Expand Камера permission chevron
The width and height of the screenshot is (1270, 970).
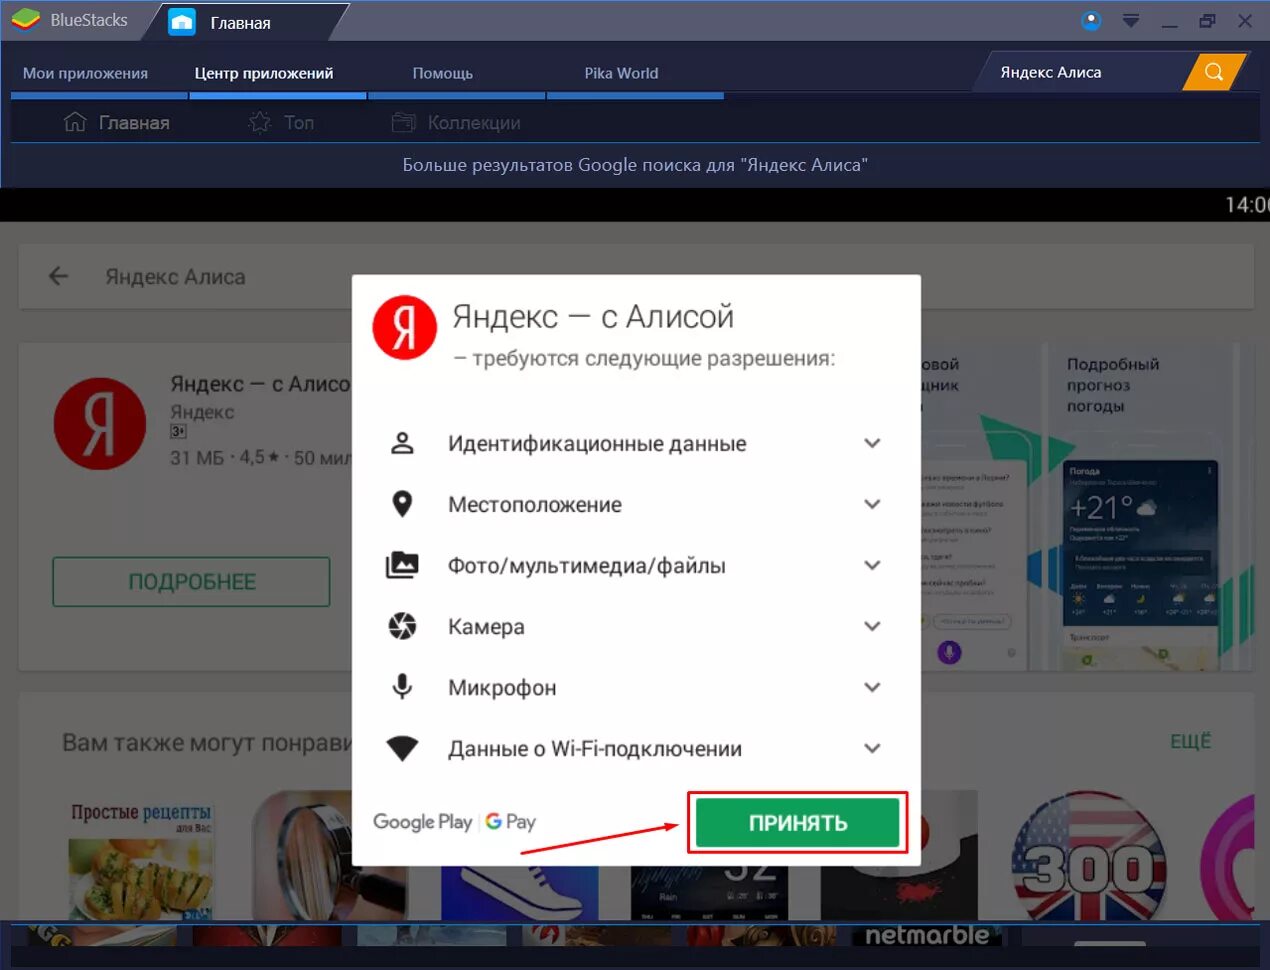(x=872, y=626)
